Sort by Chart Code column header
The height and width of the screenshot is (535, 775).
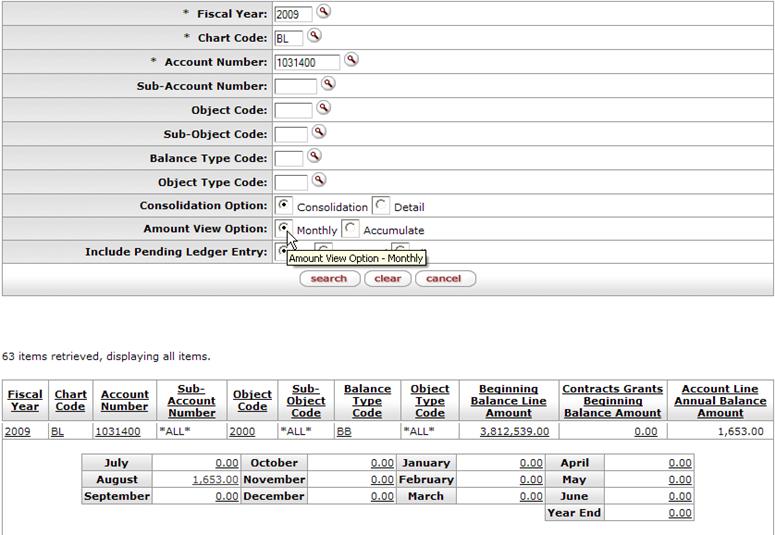(x=70, y=401)
